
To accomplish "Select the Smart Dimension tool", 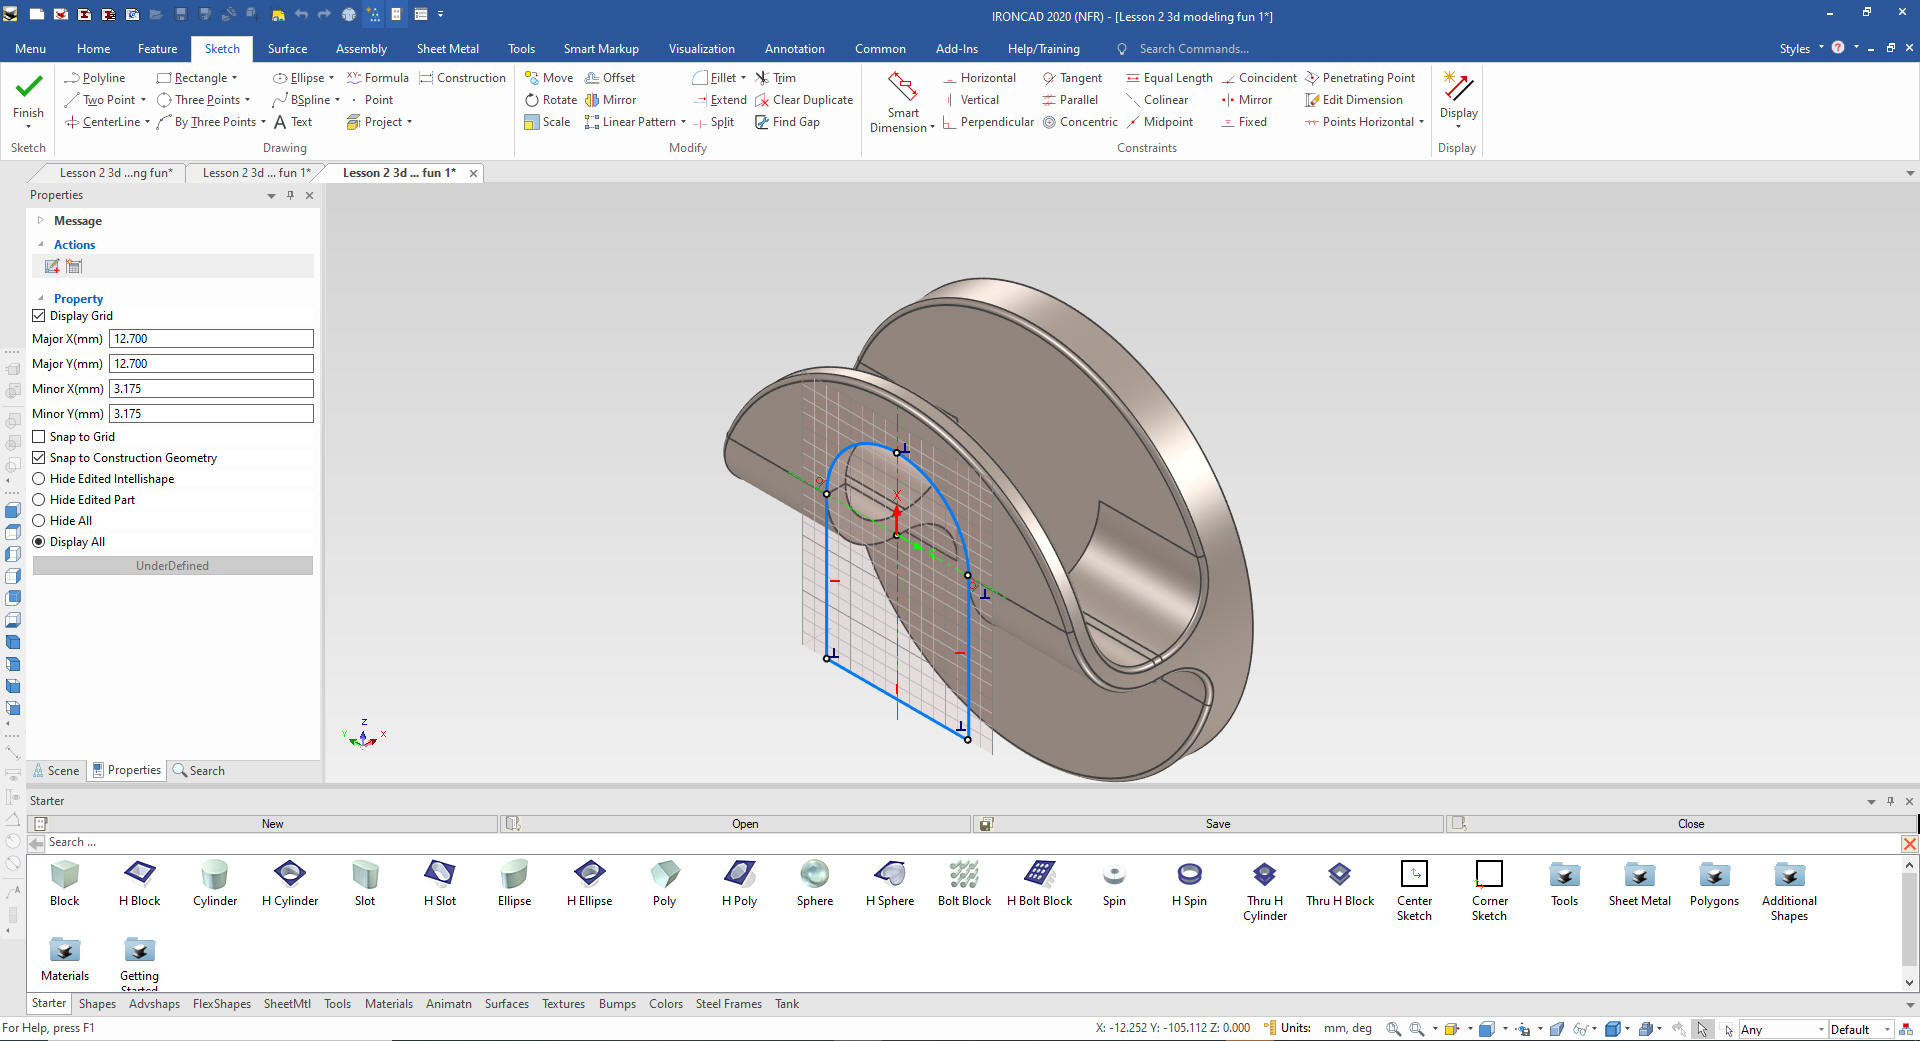I will 902,90.
